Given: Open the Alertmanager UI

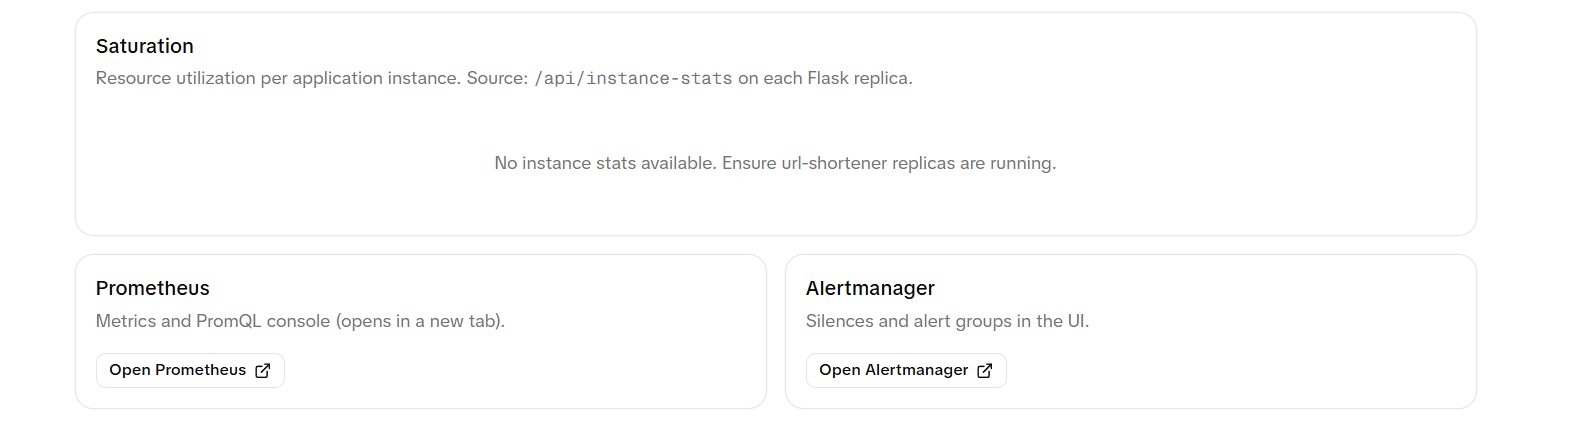Looking at the screenshot, I should [x=905, y=370].
